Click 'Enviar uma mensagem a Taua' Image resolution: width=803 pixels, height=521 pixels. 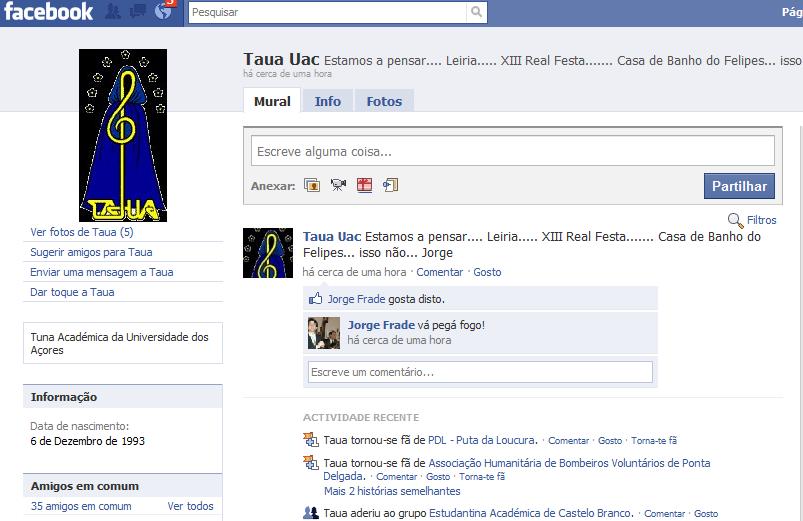101,272
